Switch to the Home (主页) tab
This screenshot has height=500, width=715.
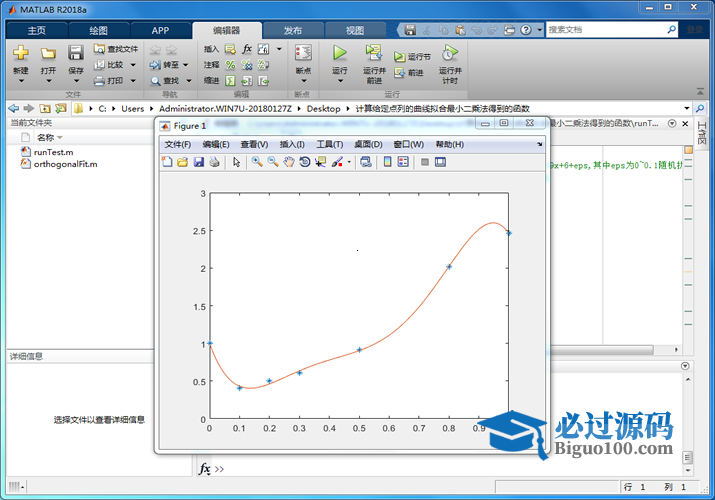36,31
